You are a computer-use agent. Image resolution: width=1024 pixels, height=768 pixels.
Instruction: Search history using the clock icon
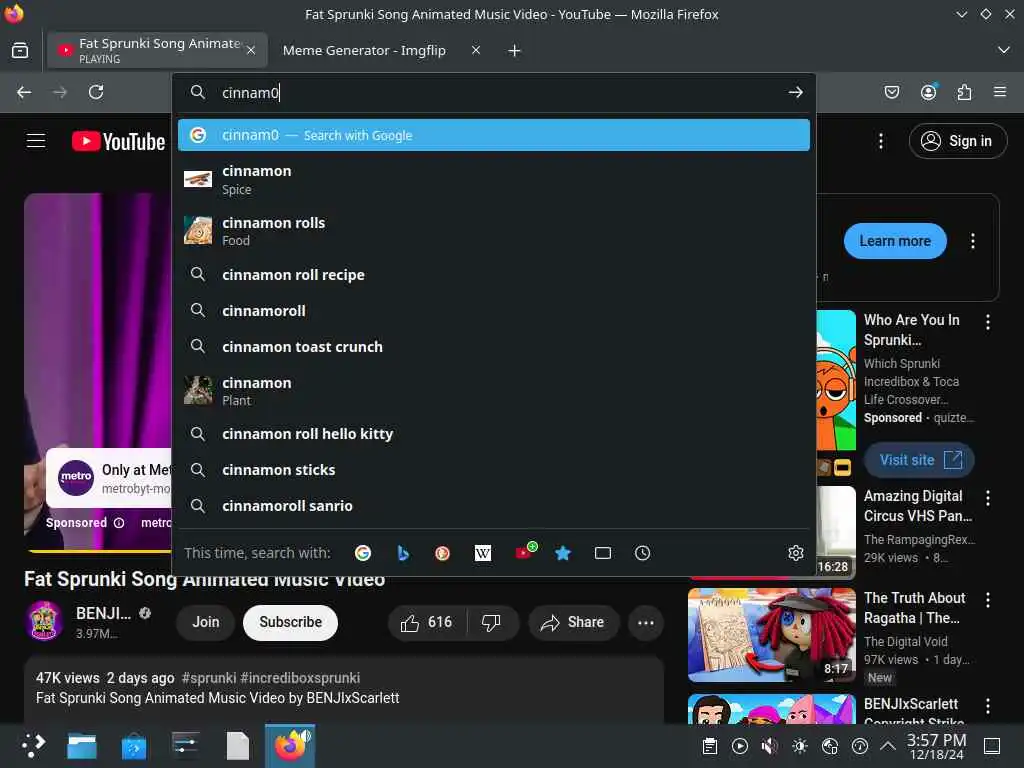tap(643, 553)
